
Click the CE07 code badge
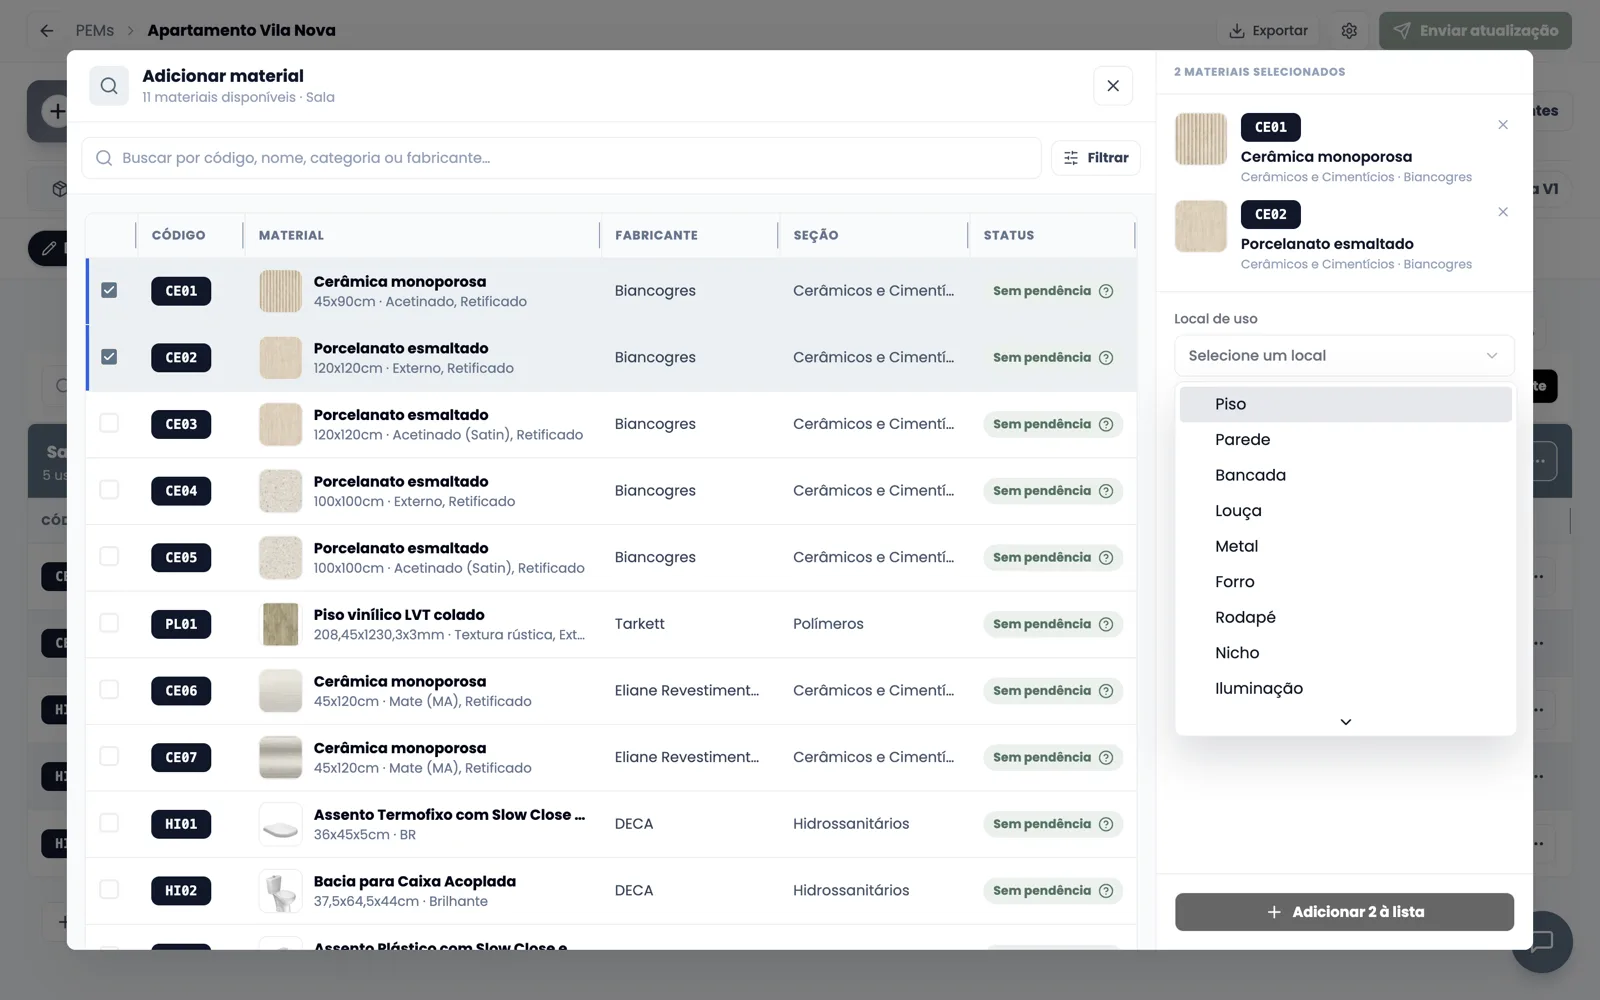[181, 757]
